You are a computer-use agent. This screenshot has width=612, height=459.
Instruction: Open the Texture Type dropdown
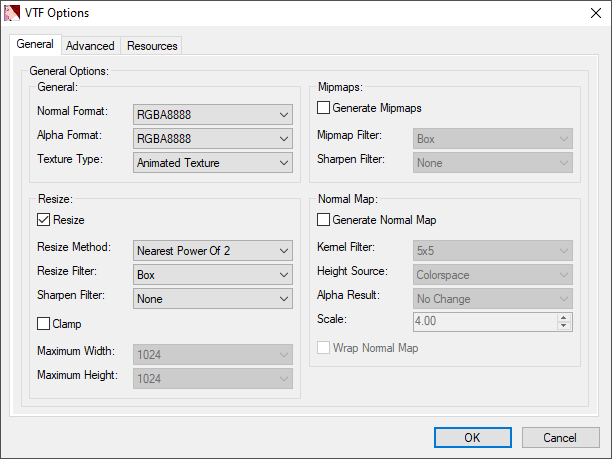(212, 162)
